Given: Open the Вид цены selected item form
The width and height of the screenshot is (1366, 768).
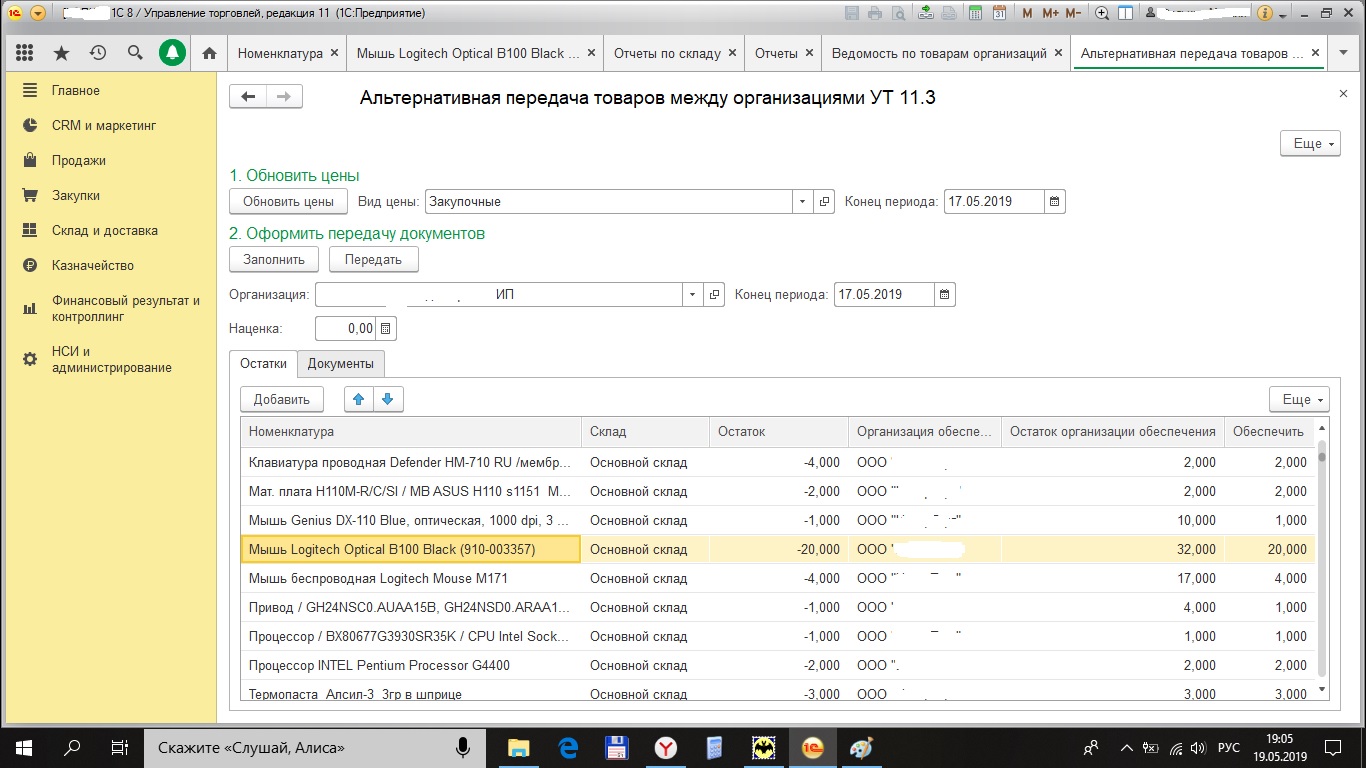Looking at the screenshot, I should click(x=824, y=201).
